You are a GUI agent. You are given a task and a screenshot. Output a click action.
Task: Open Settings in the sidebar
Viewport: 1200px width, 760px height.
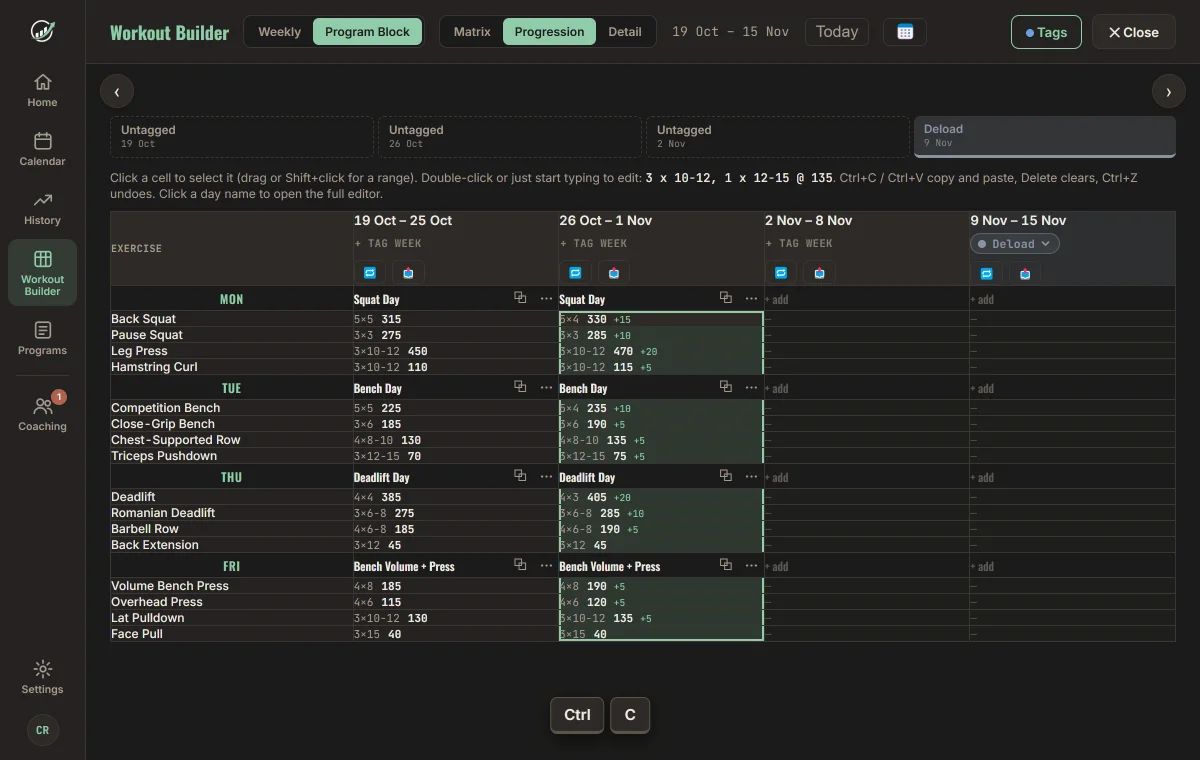click(42, 677)
